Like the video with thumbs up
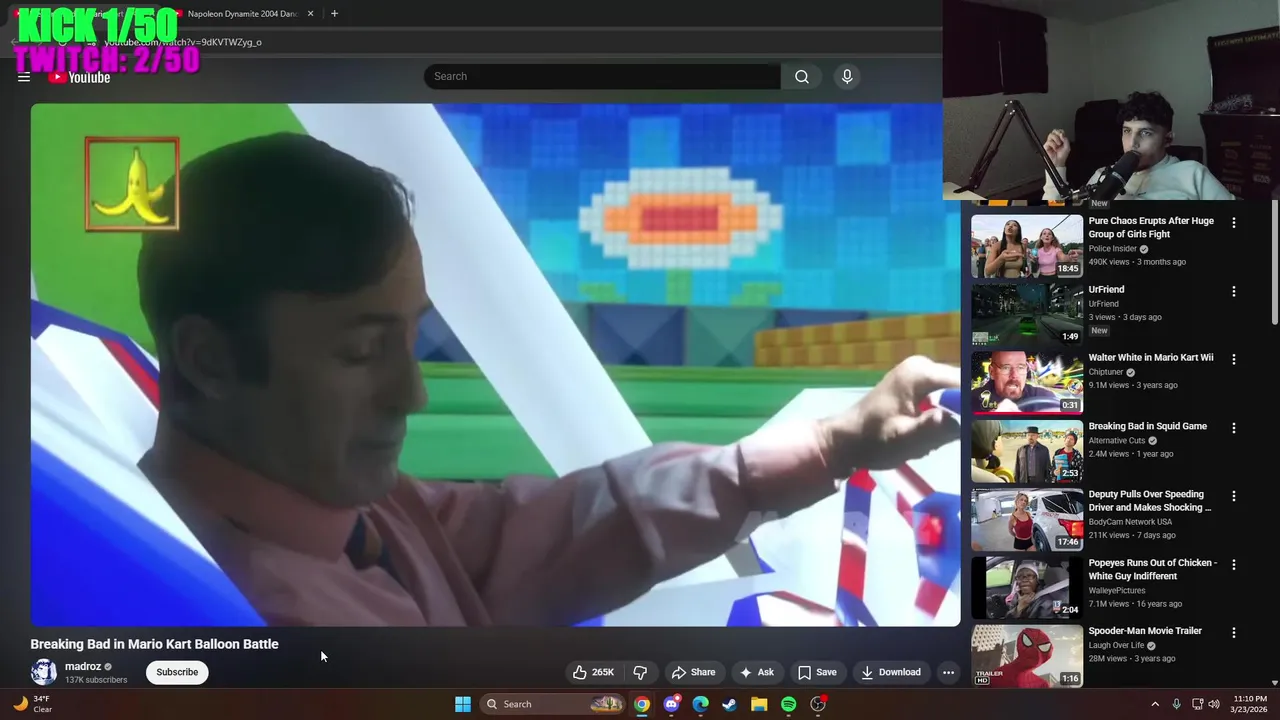1280x720 pixels. point(593,672)
